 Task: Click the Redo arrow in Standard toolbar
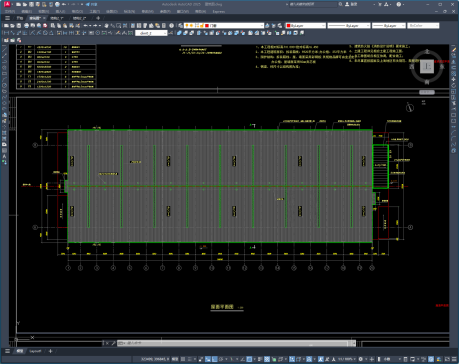[x=95, y=26]
